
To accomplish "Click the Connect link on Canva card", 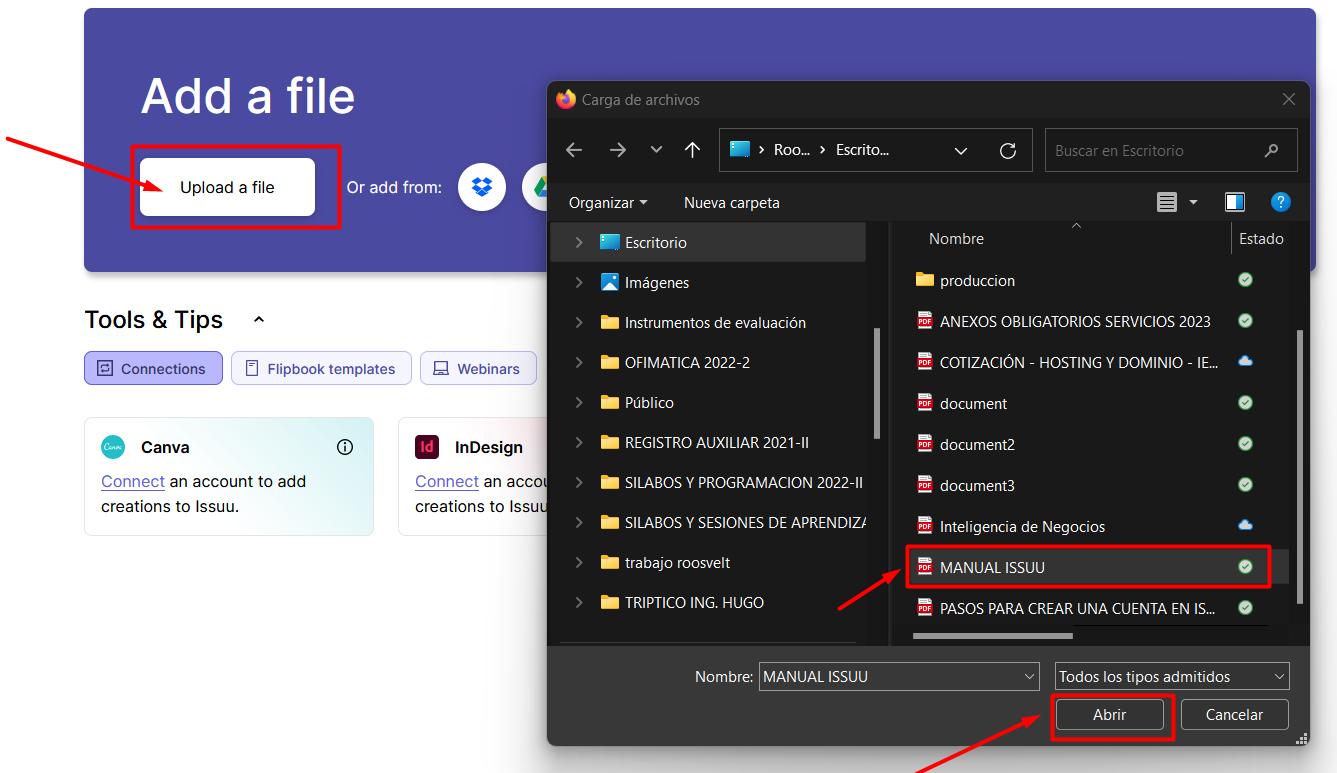I will pos(133,481).
